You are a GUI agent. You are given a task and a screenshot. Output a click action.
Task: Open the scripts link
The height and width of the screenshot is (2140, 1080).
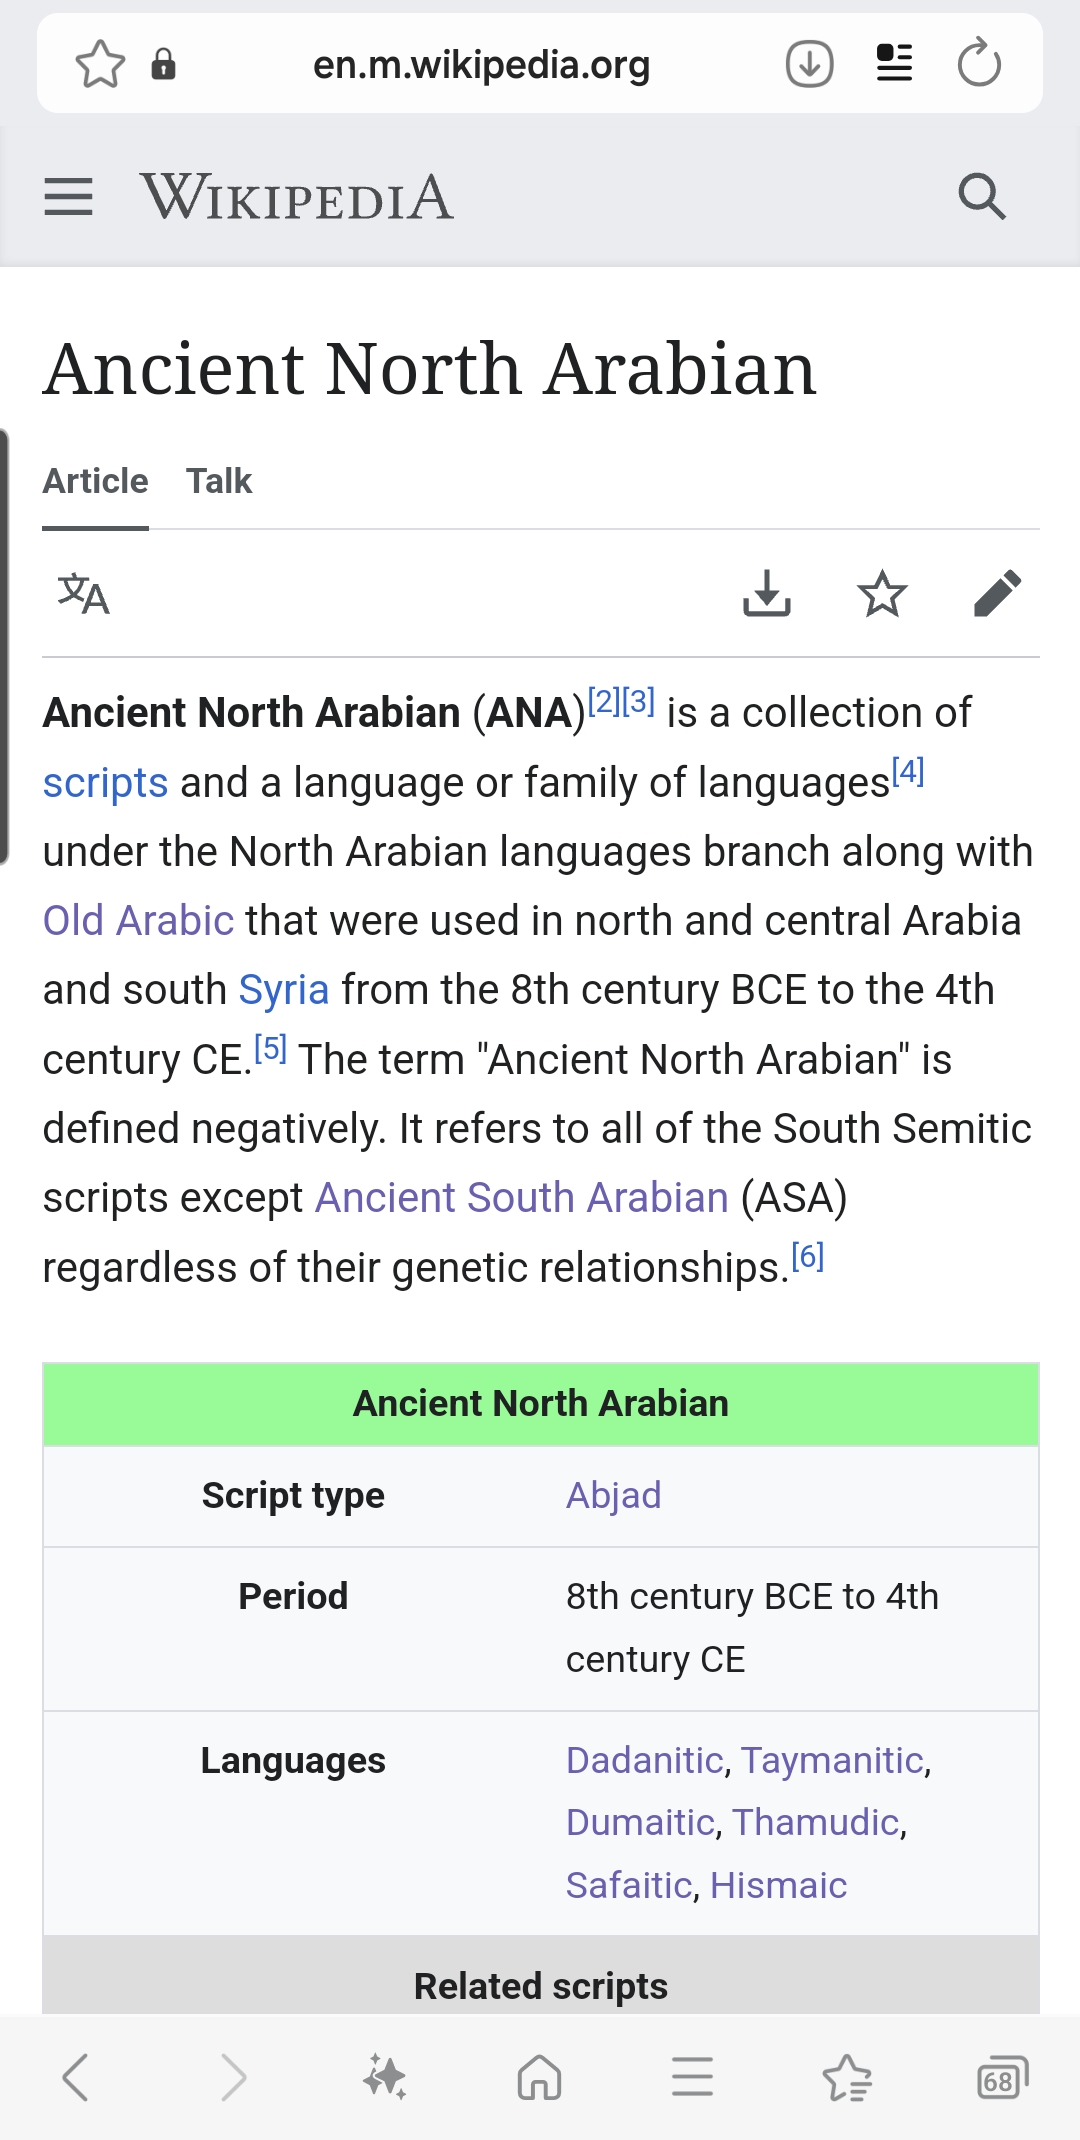coord(105,783)
